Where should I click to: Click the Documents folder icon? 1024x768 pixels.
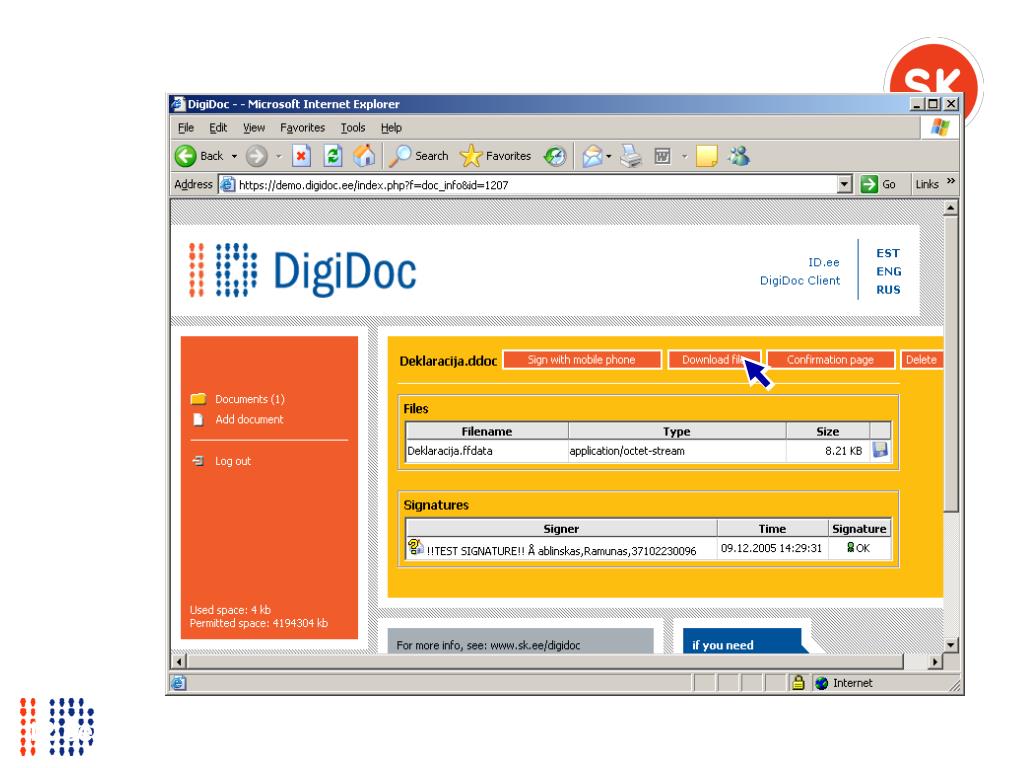point(199,399)
